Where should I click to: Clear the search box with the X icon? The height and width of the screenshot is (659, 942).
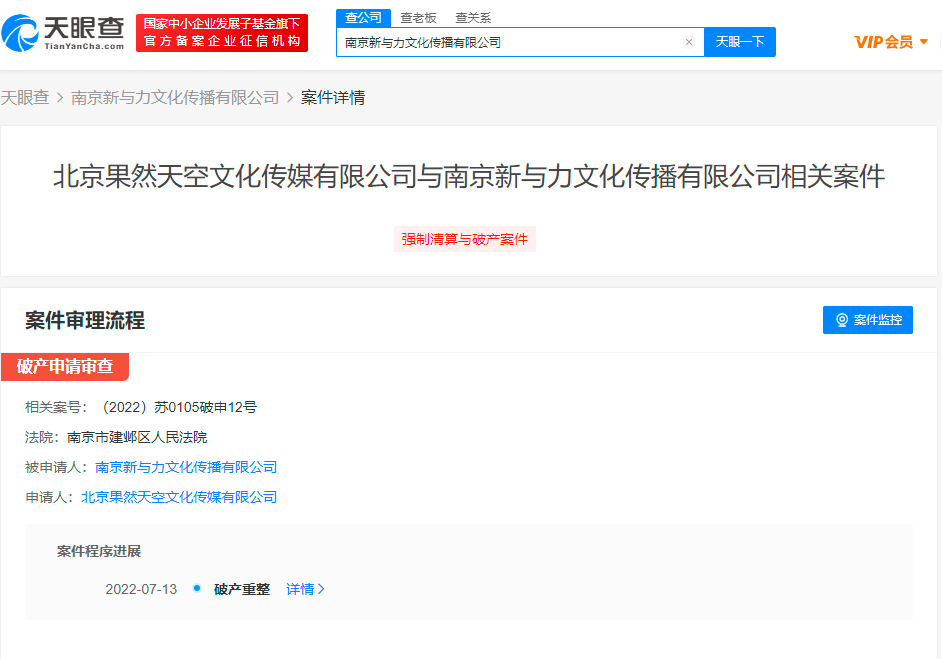click(688, 42)
